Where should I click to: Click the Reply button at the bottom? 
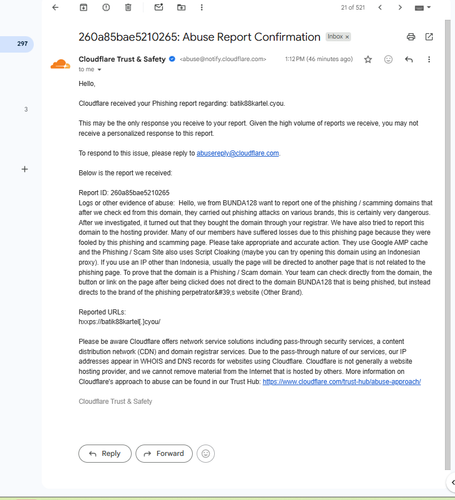coord(105,453)
